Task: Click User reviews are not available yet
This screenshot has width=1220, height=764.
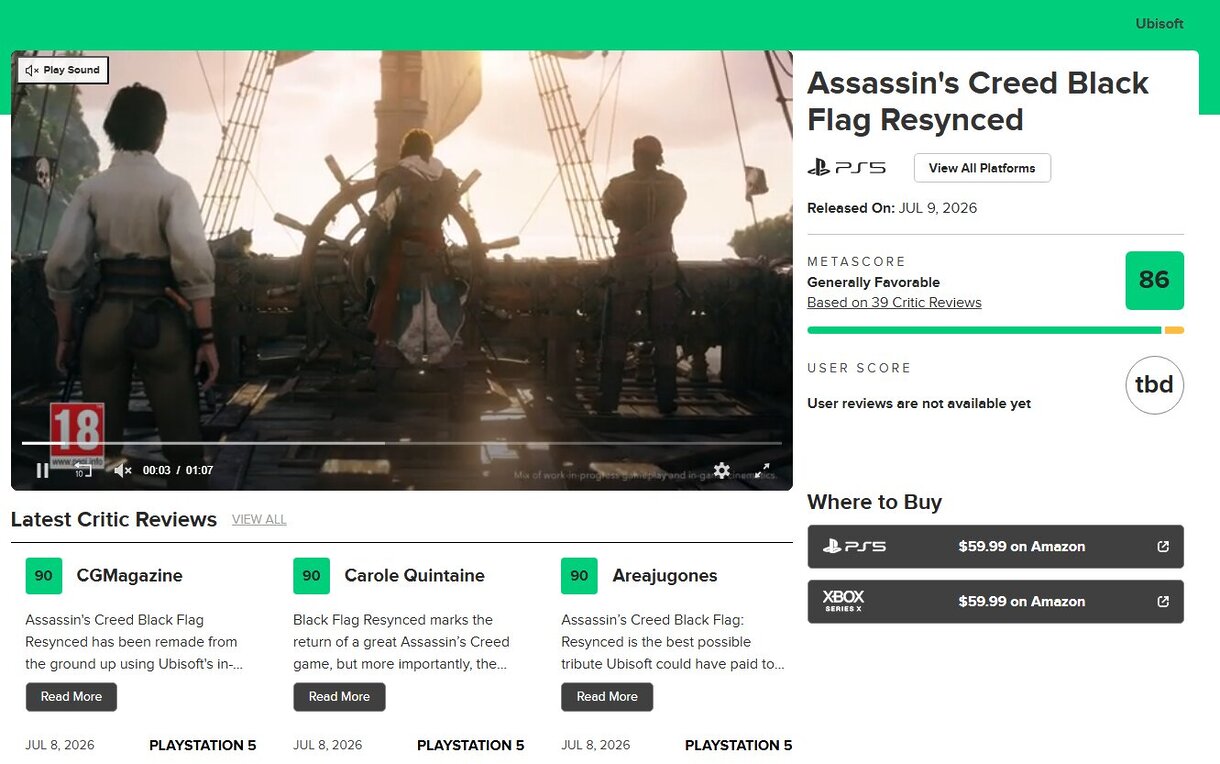Action: click(919, 404)
